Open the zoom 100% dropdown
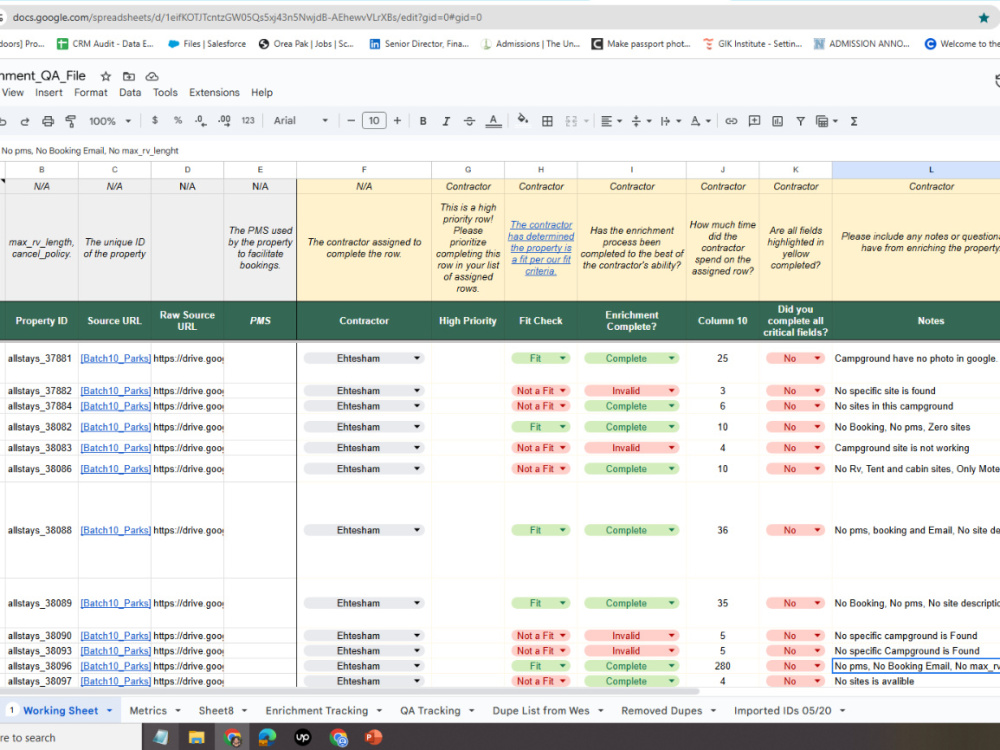 110,121
